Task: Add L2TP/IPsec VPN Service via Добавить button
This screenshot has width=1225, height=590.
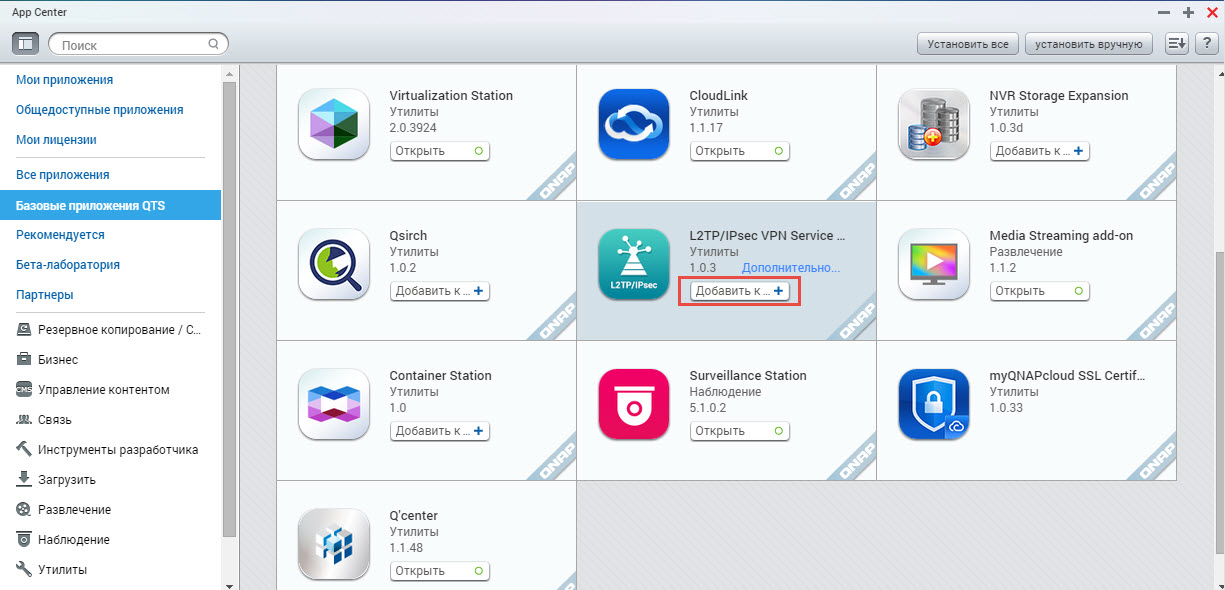Action: coord(740,291)
